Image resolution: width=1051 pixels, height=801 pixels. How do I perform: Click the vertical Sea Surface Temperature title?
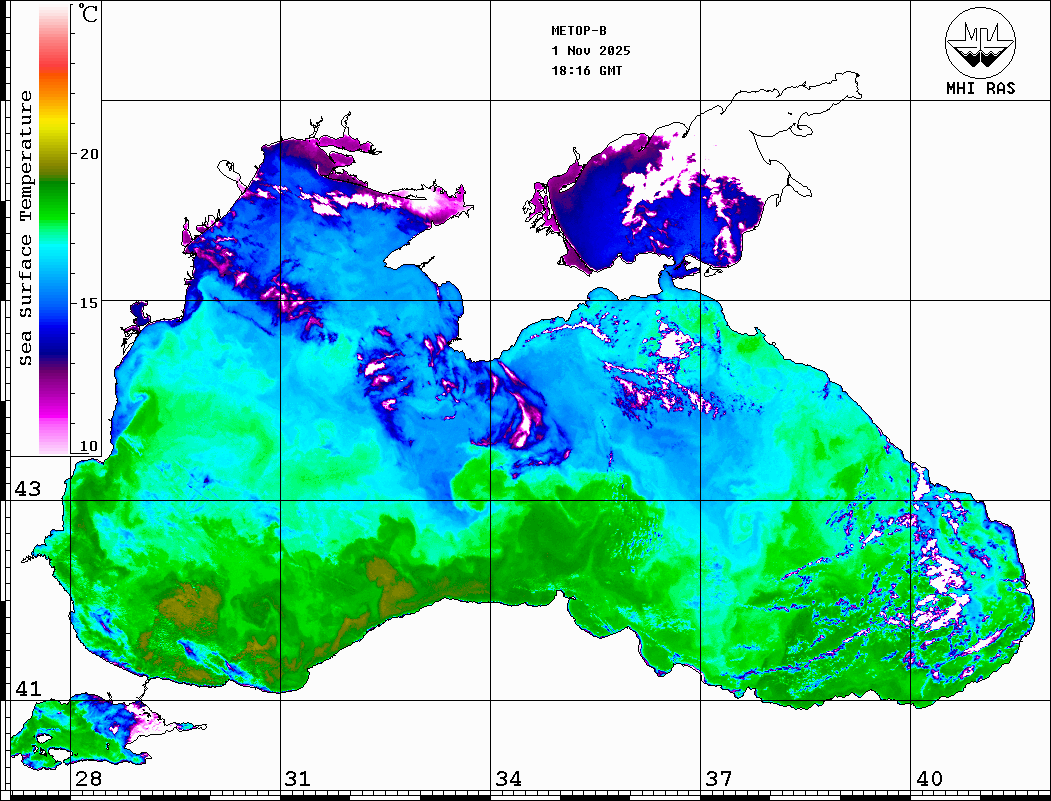26,228
